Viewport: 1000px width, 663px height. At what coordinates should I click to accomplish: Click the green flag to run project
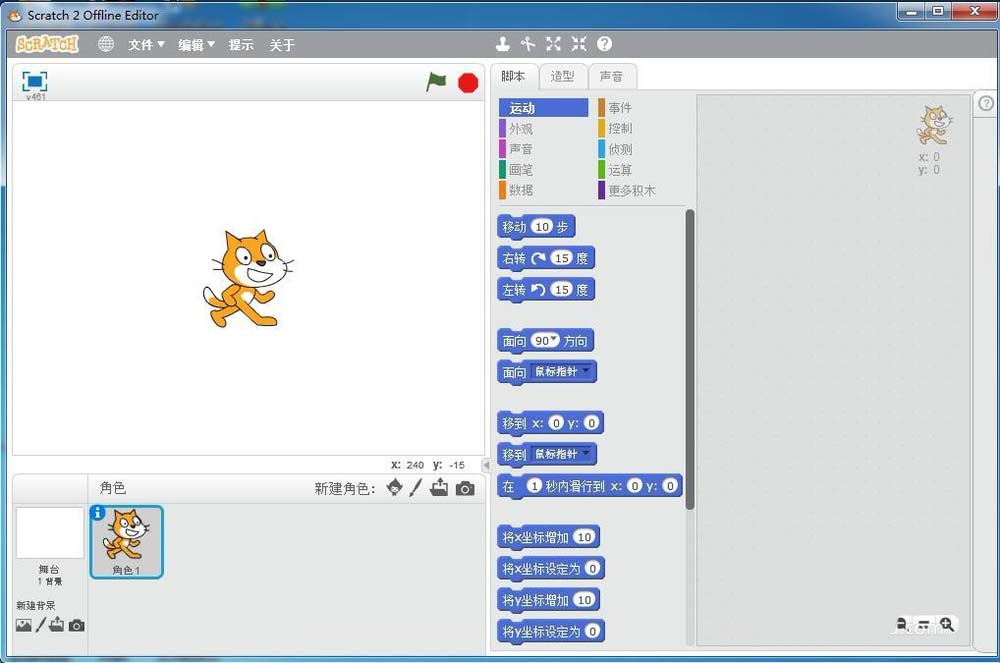(437, 82)
